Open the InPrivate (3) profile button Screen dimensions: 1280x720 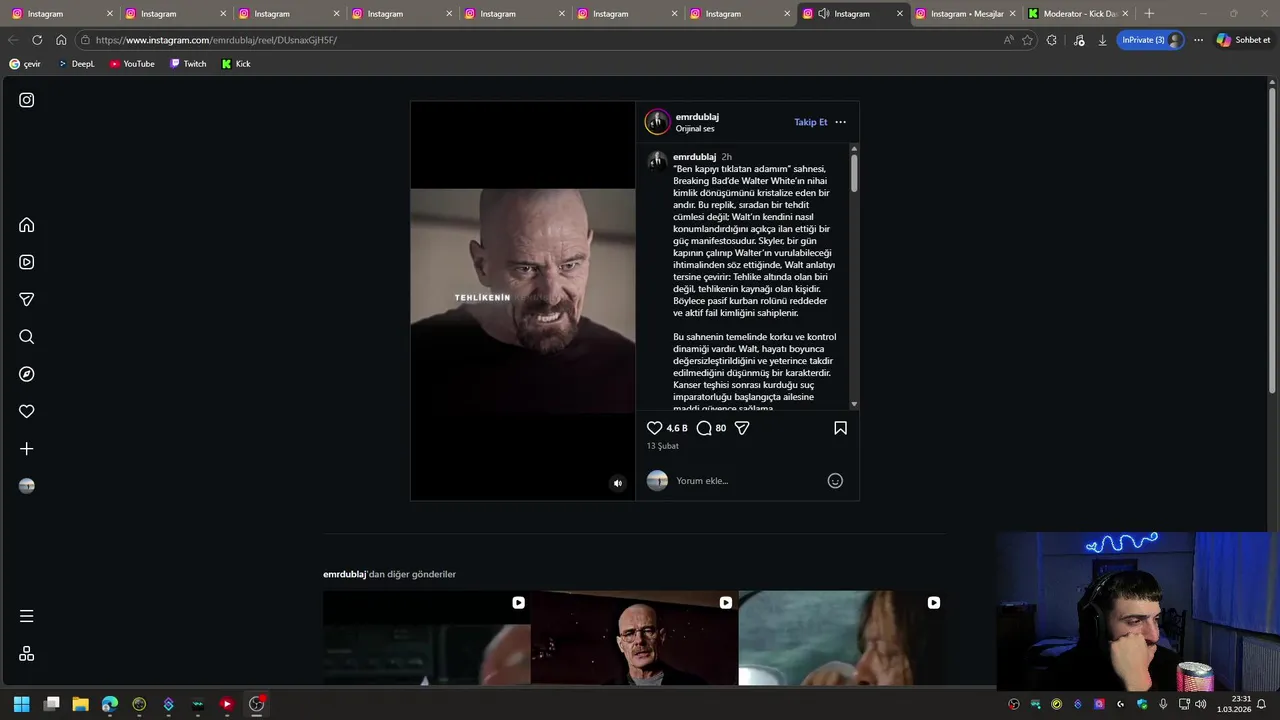pos(1151,40)
